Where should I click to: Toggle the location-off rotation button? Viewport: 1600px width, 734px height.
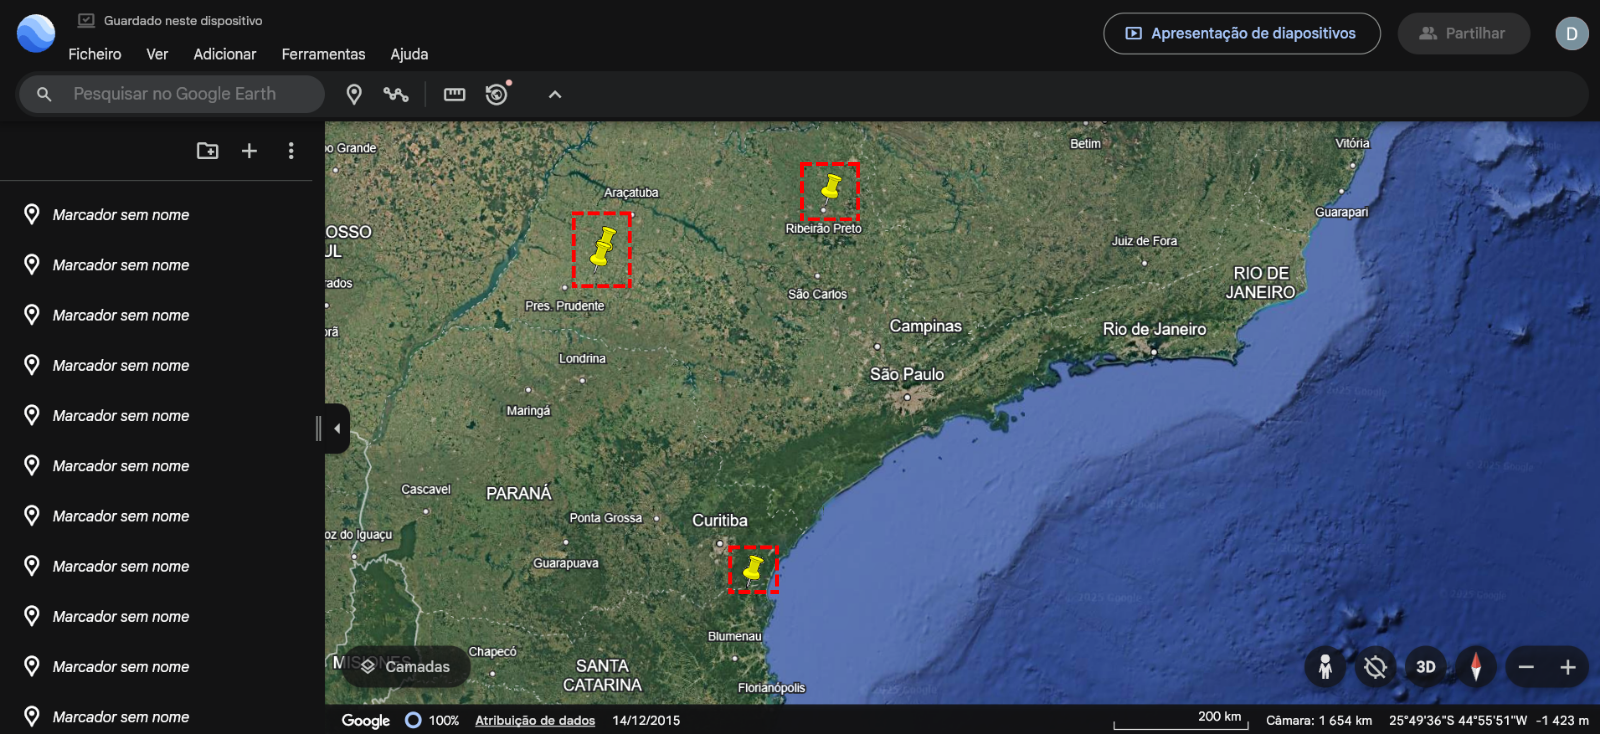[1375, 667]
